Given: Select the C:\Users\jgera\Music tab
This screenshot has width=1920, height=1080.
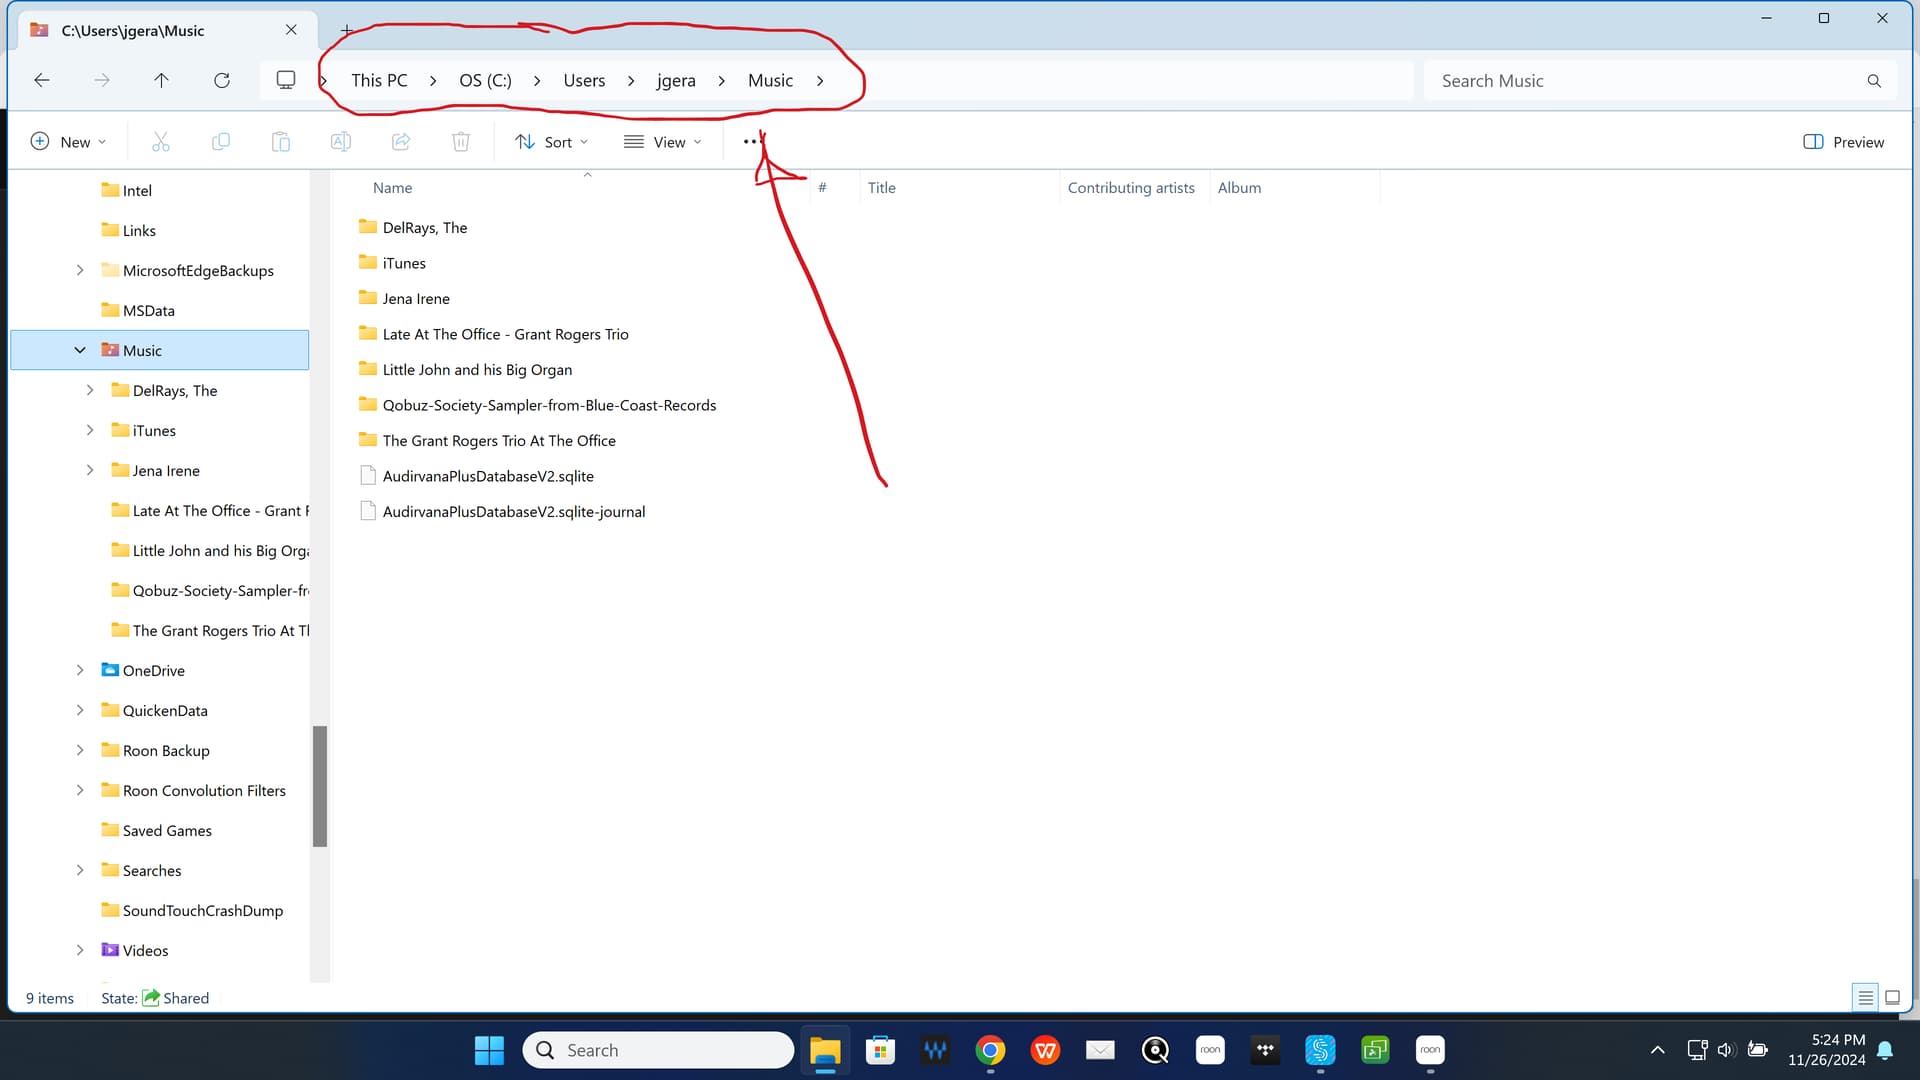Looking at the screenshot, I should [165, 30].
